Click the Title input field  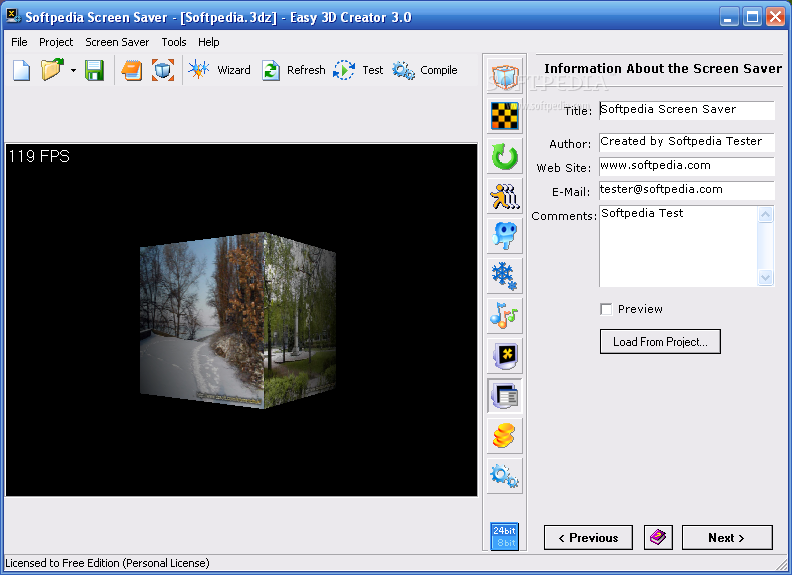click(x=686, y=110)
